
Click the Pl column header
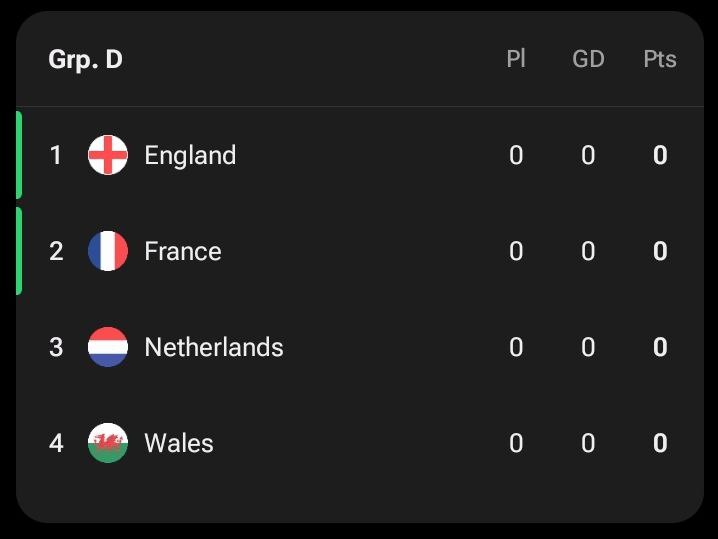pyautogui.click(x=516, y=59)
